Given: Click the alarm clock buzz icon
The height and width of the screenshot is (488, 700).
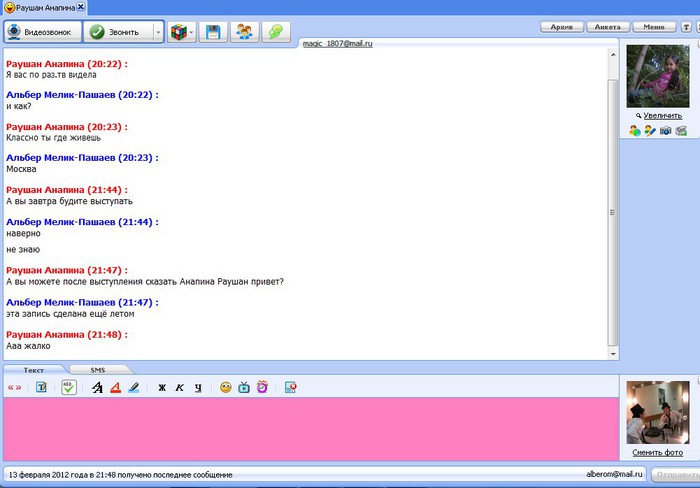Looking at the screenshot, I should tap(262, 387).
